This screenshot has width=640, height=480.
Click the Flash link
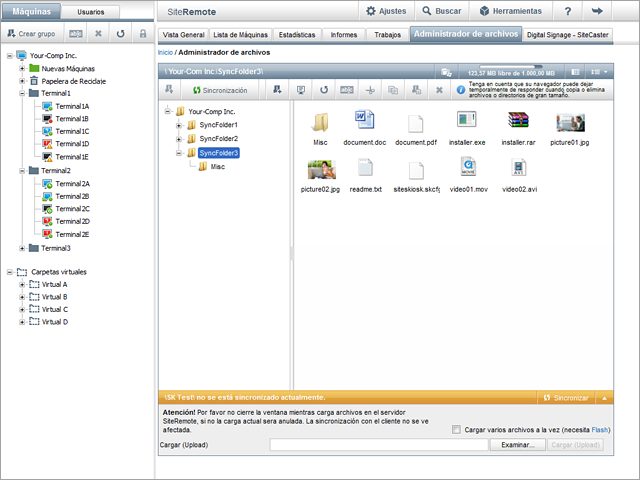click(600, 430)
